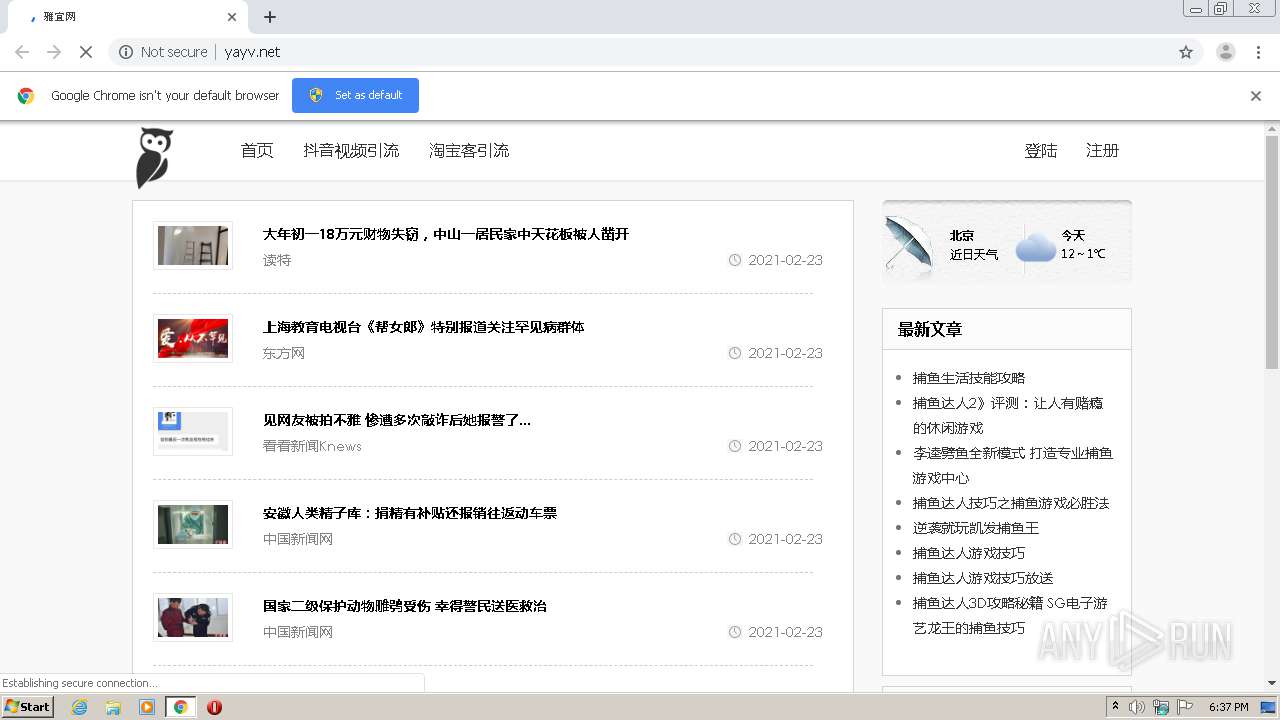Open article 安徽人类精子库
The width and height of the screenshot is (1280, 720).
point(410,513)
